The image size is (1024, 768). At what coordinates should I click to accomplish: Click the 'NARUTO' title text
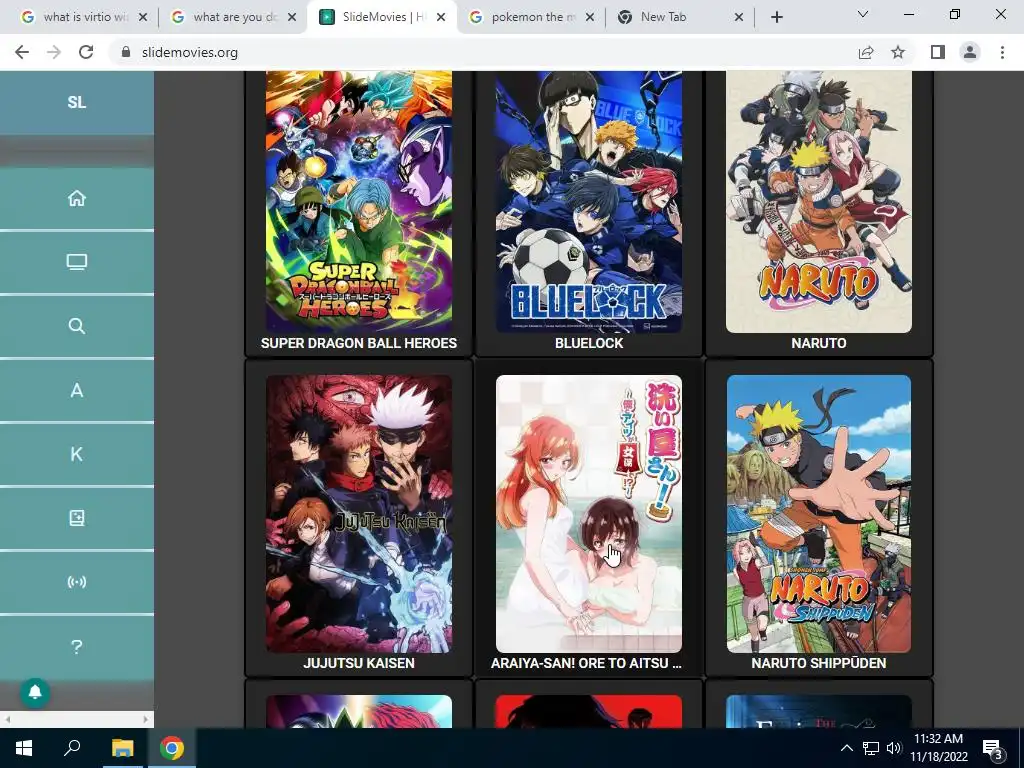(819, 343)
